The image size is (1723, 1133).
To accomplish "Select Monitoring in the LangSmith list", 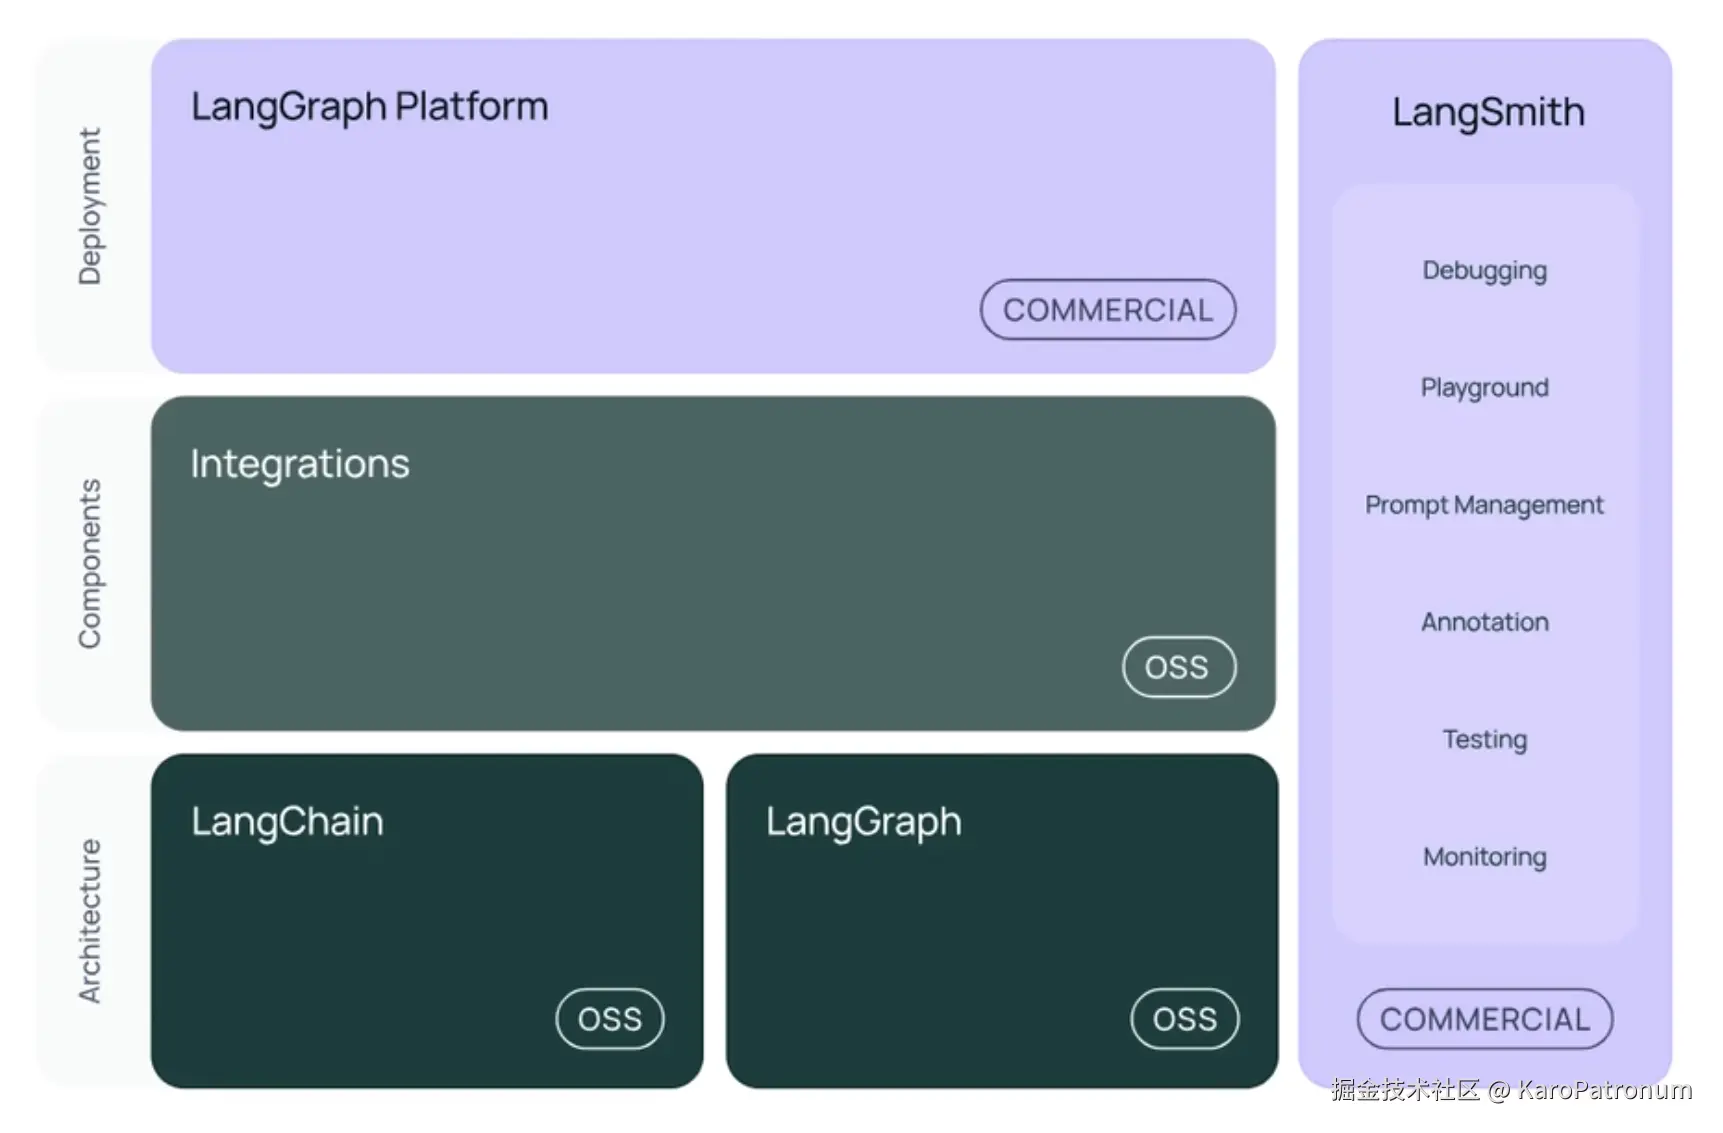I will (1484, 857).
